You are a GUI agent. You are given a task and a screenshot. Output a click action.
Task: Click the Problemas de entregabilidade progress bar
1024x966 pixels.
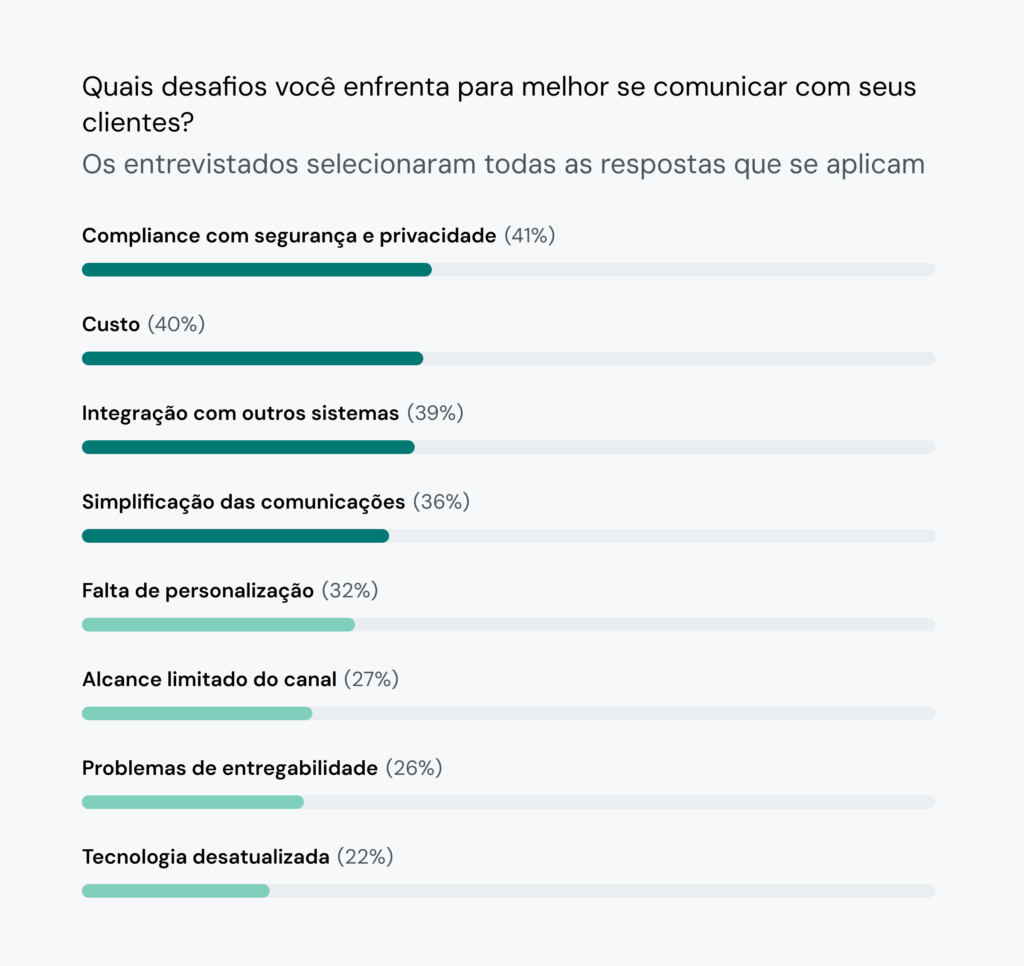click(x=192, y=802)
